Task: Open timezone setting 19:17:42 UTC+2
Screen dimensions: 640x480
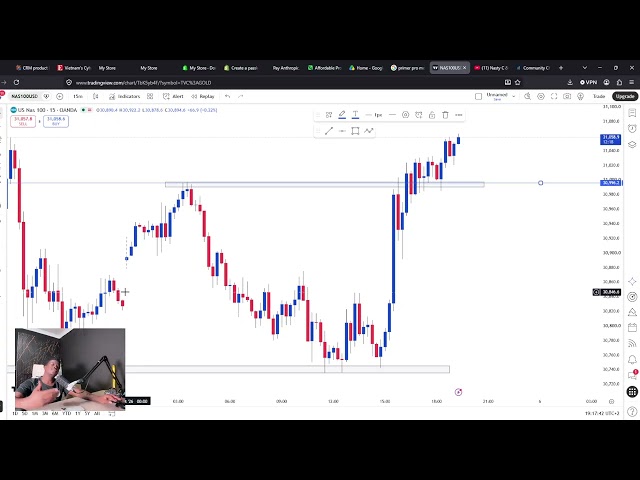Action: (x=602, y=413)
